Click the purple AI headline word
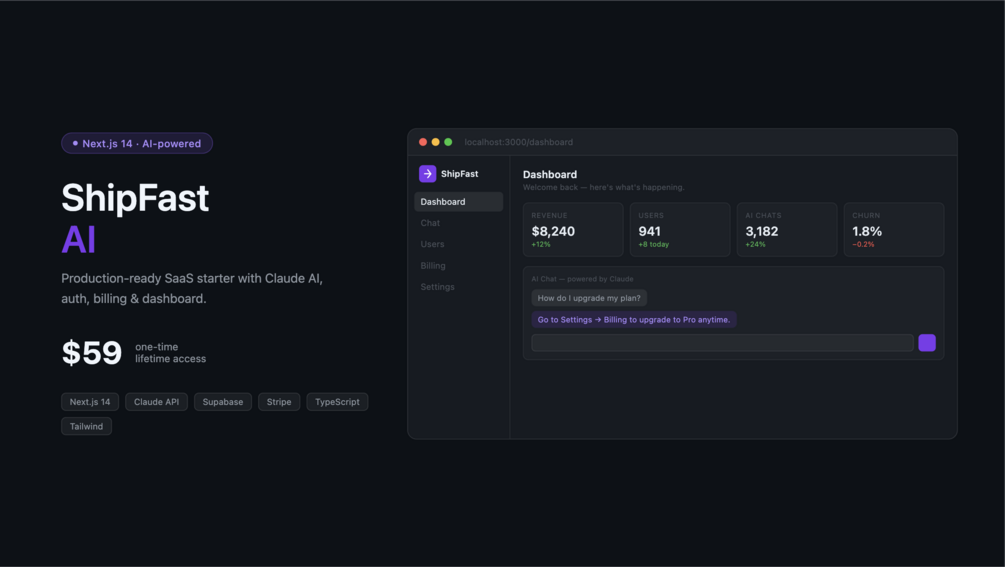This screenshot has width=1005, height=567. (78, 240)
